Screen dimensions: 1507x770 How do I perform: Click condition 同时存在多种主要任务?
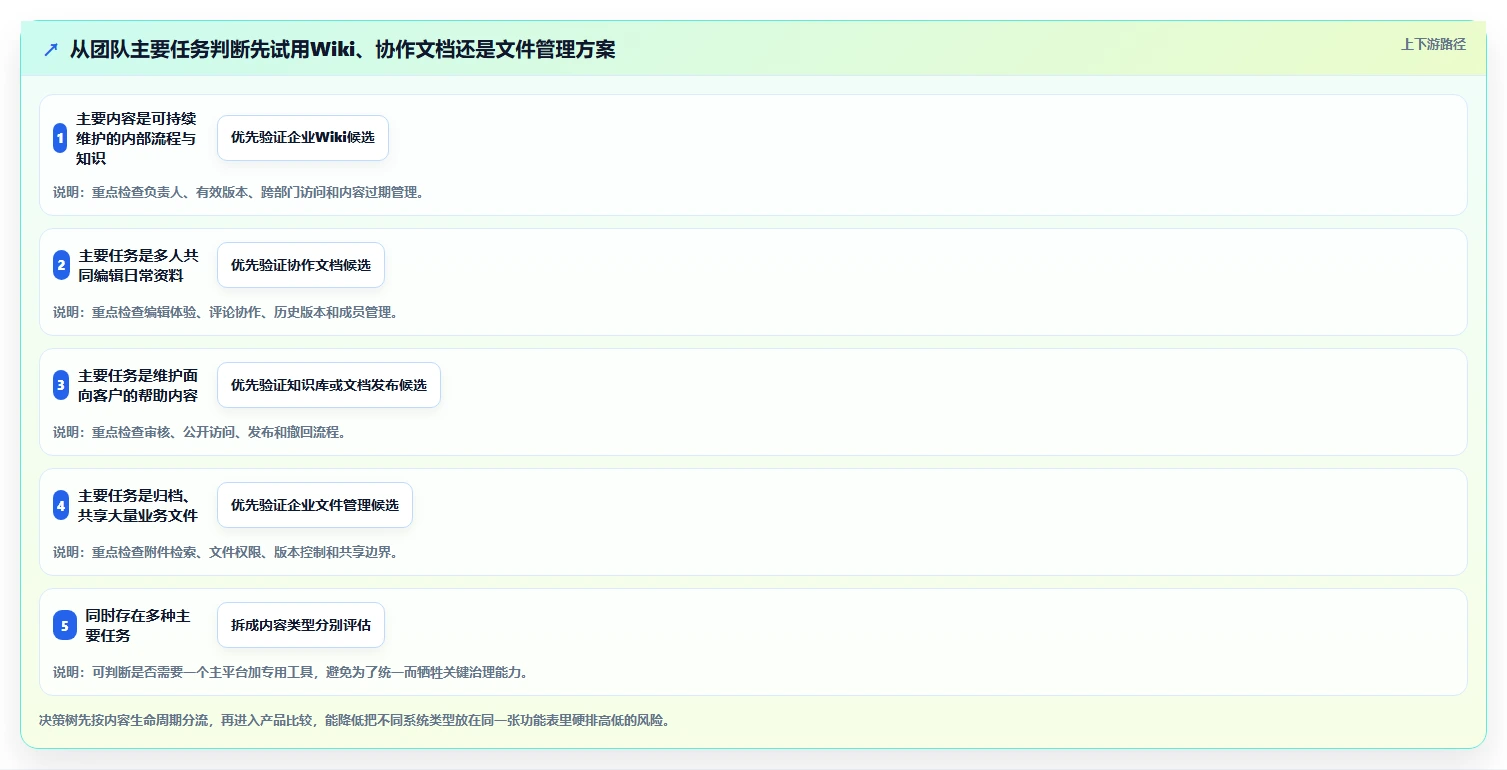(139, 625)
